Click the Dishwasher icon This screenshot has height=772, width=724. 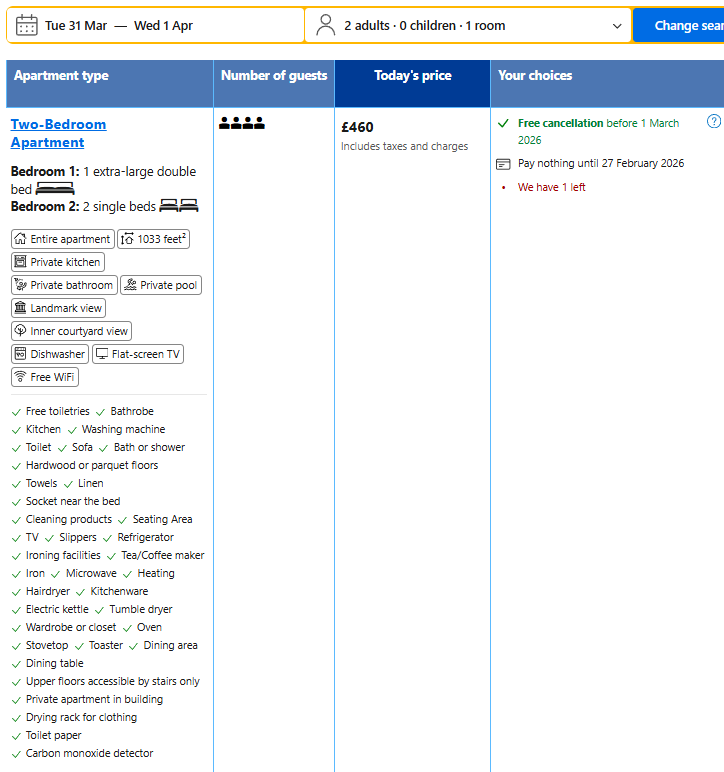20,354
